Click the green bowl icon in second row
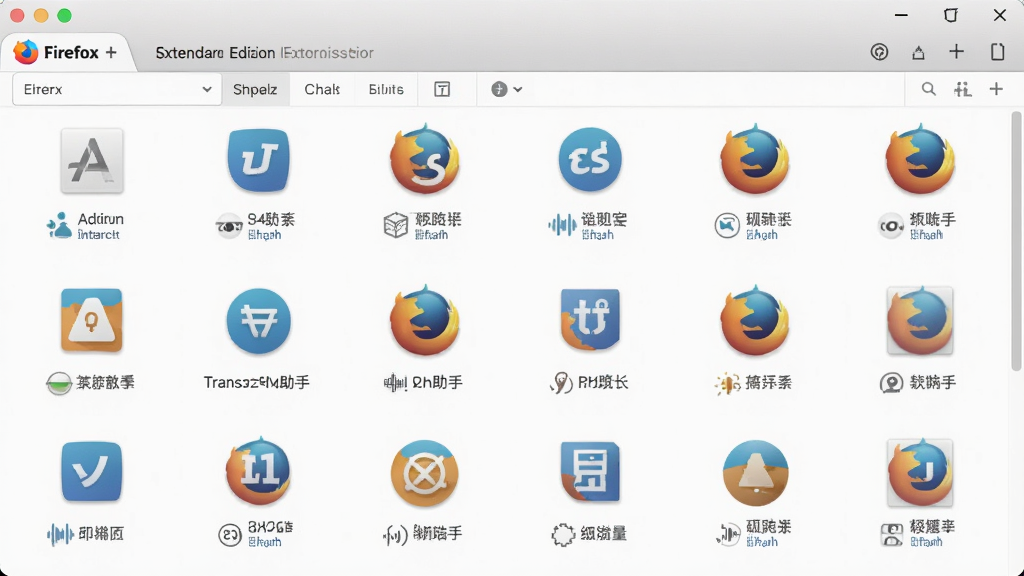This screenshot has width=1024, height=576. point(59,383)
